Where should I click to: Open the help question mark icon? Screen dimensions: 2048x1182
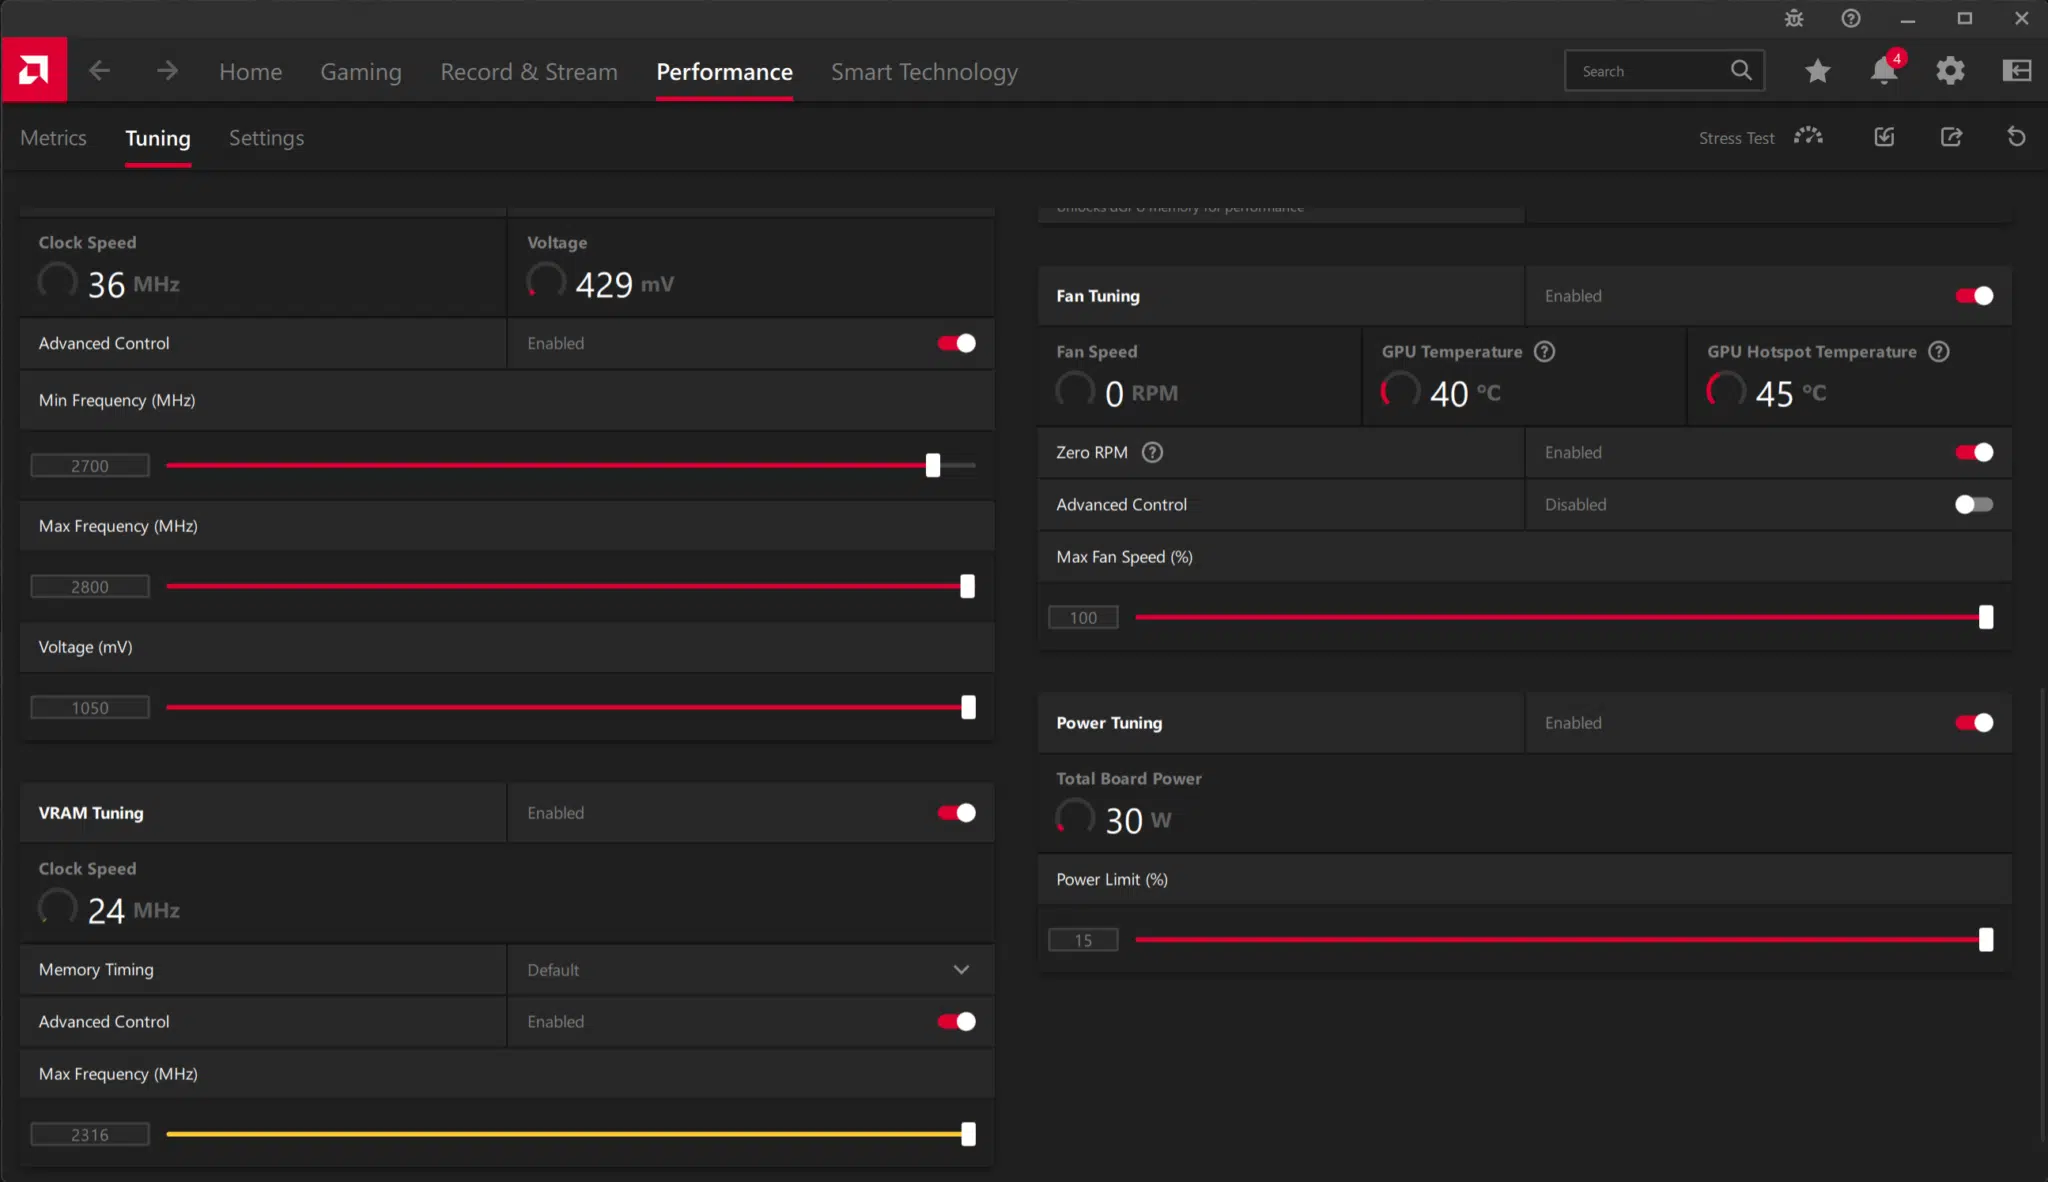click(x=1851, y=18)
